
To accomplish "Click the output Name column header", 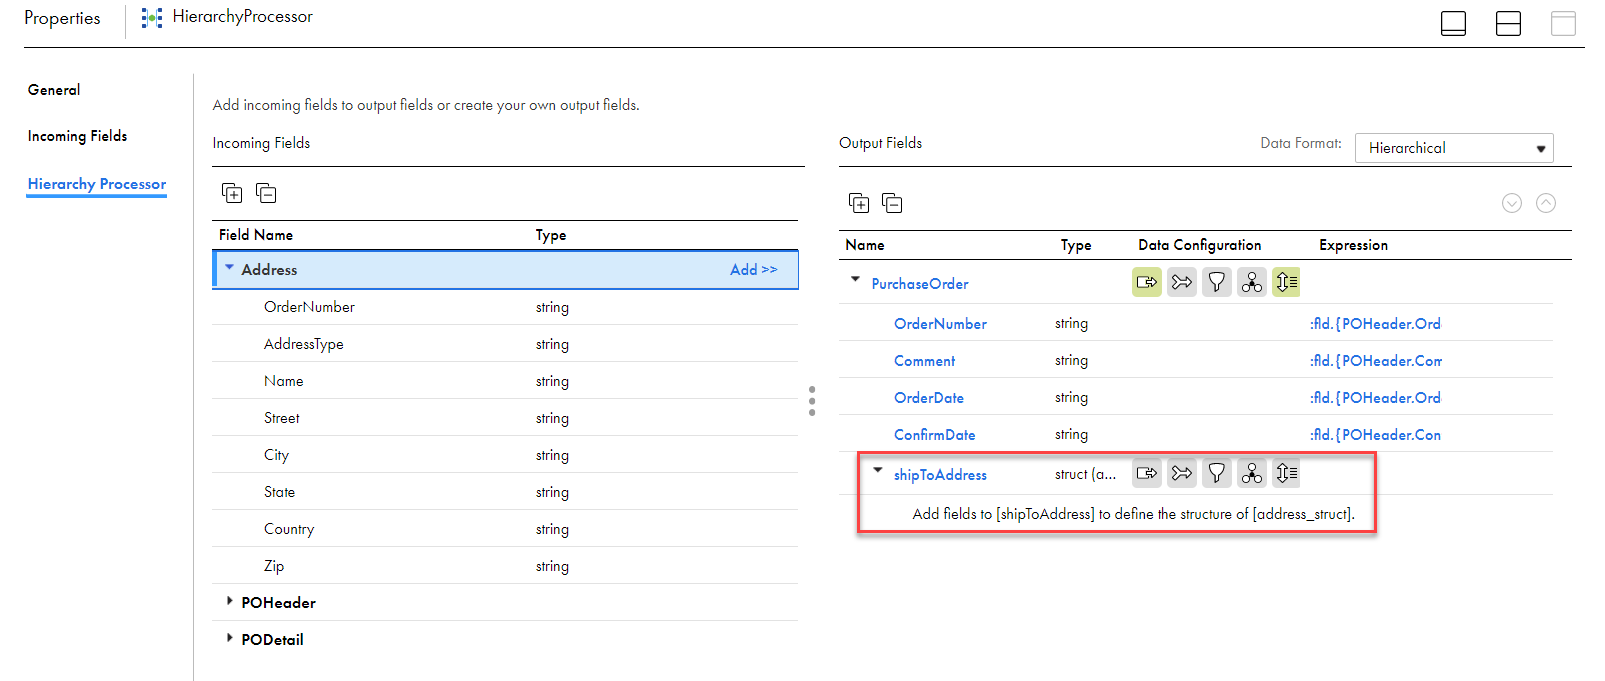I will click(x=865, y=245).
